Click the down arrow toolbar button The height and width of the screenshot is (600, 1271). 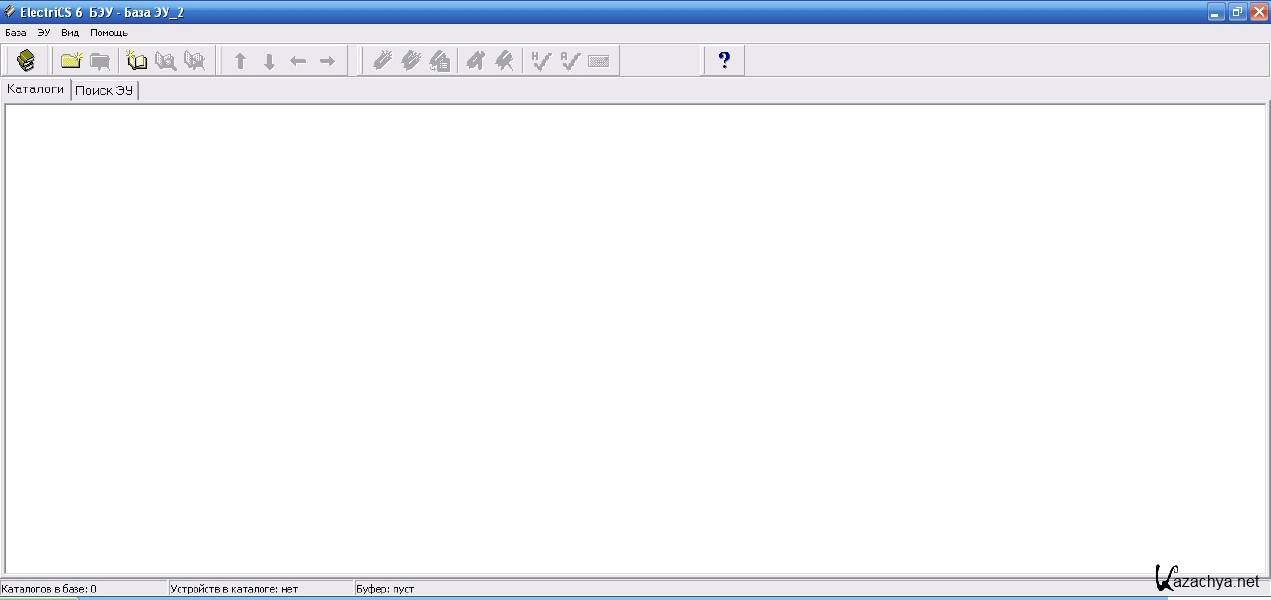coord(269,61)
